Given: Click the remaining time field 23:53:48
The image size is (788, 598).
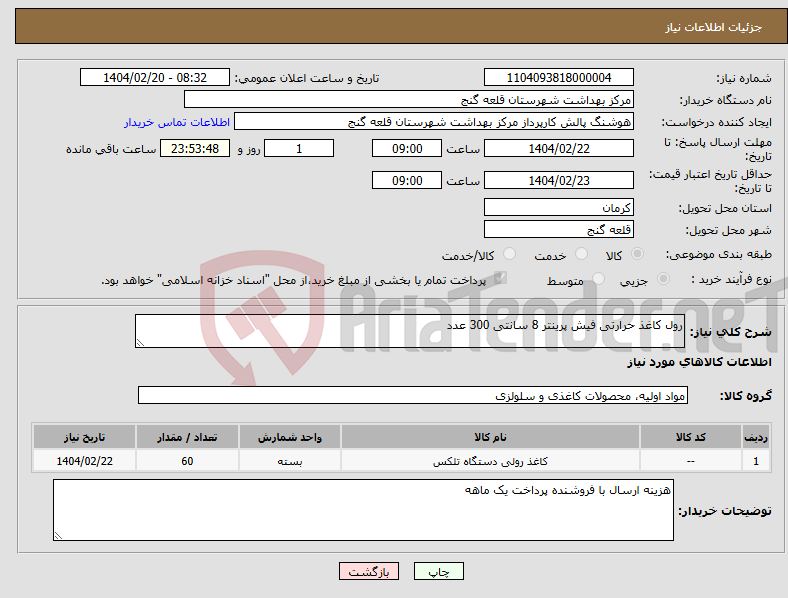Looking at the screenshot, I should (x=195, y=148).
